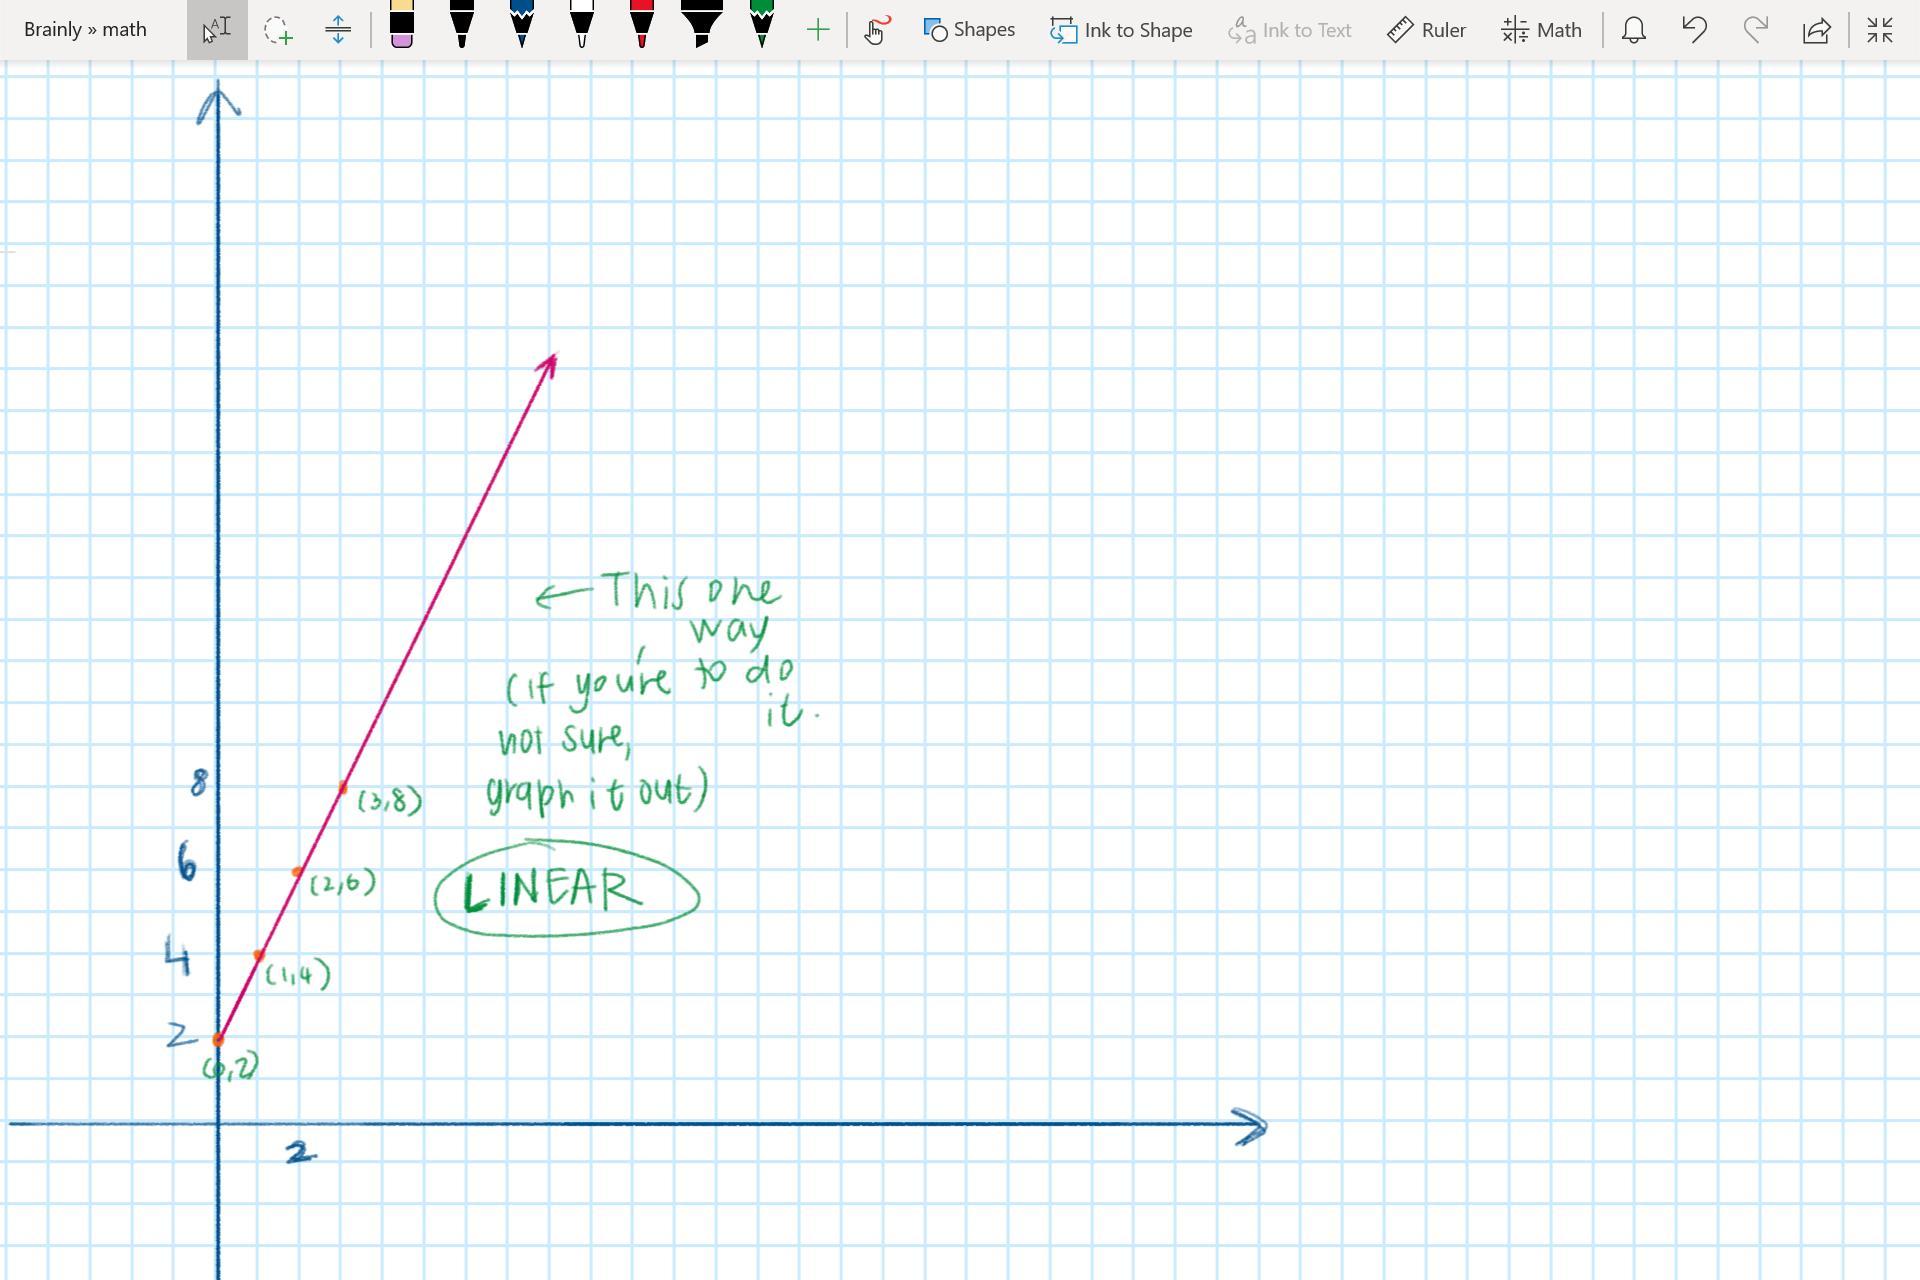Click the Ink to Text button

(x=1289, y=30)
